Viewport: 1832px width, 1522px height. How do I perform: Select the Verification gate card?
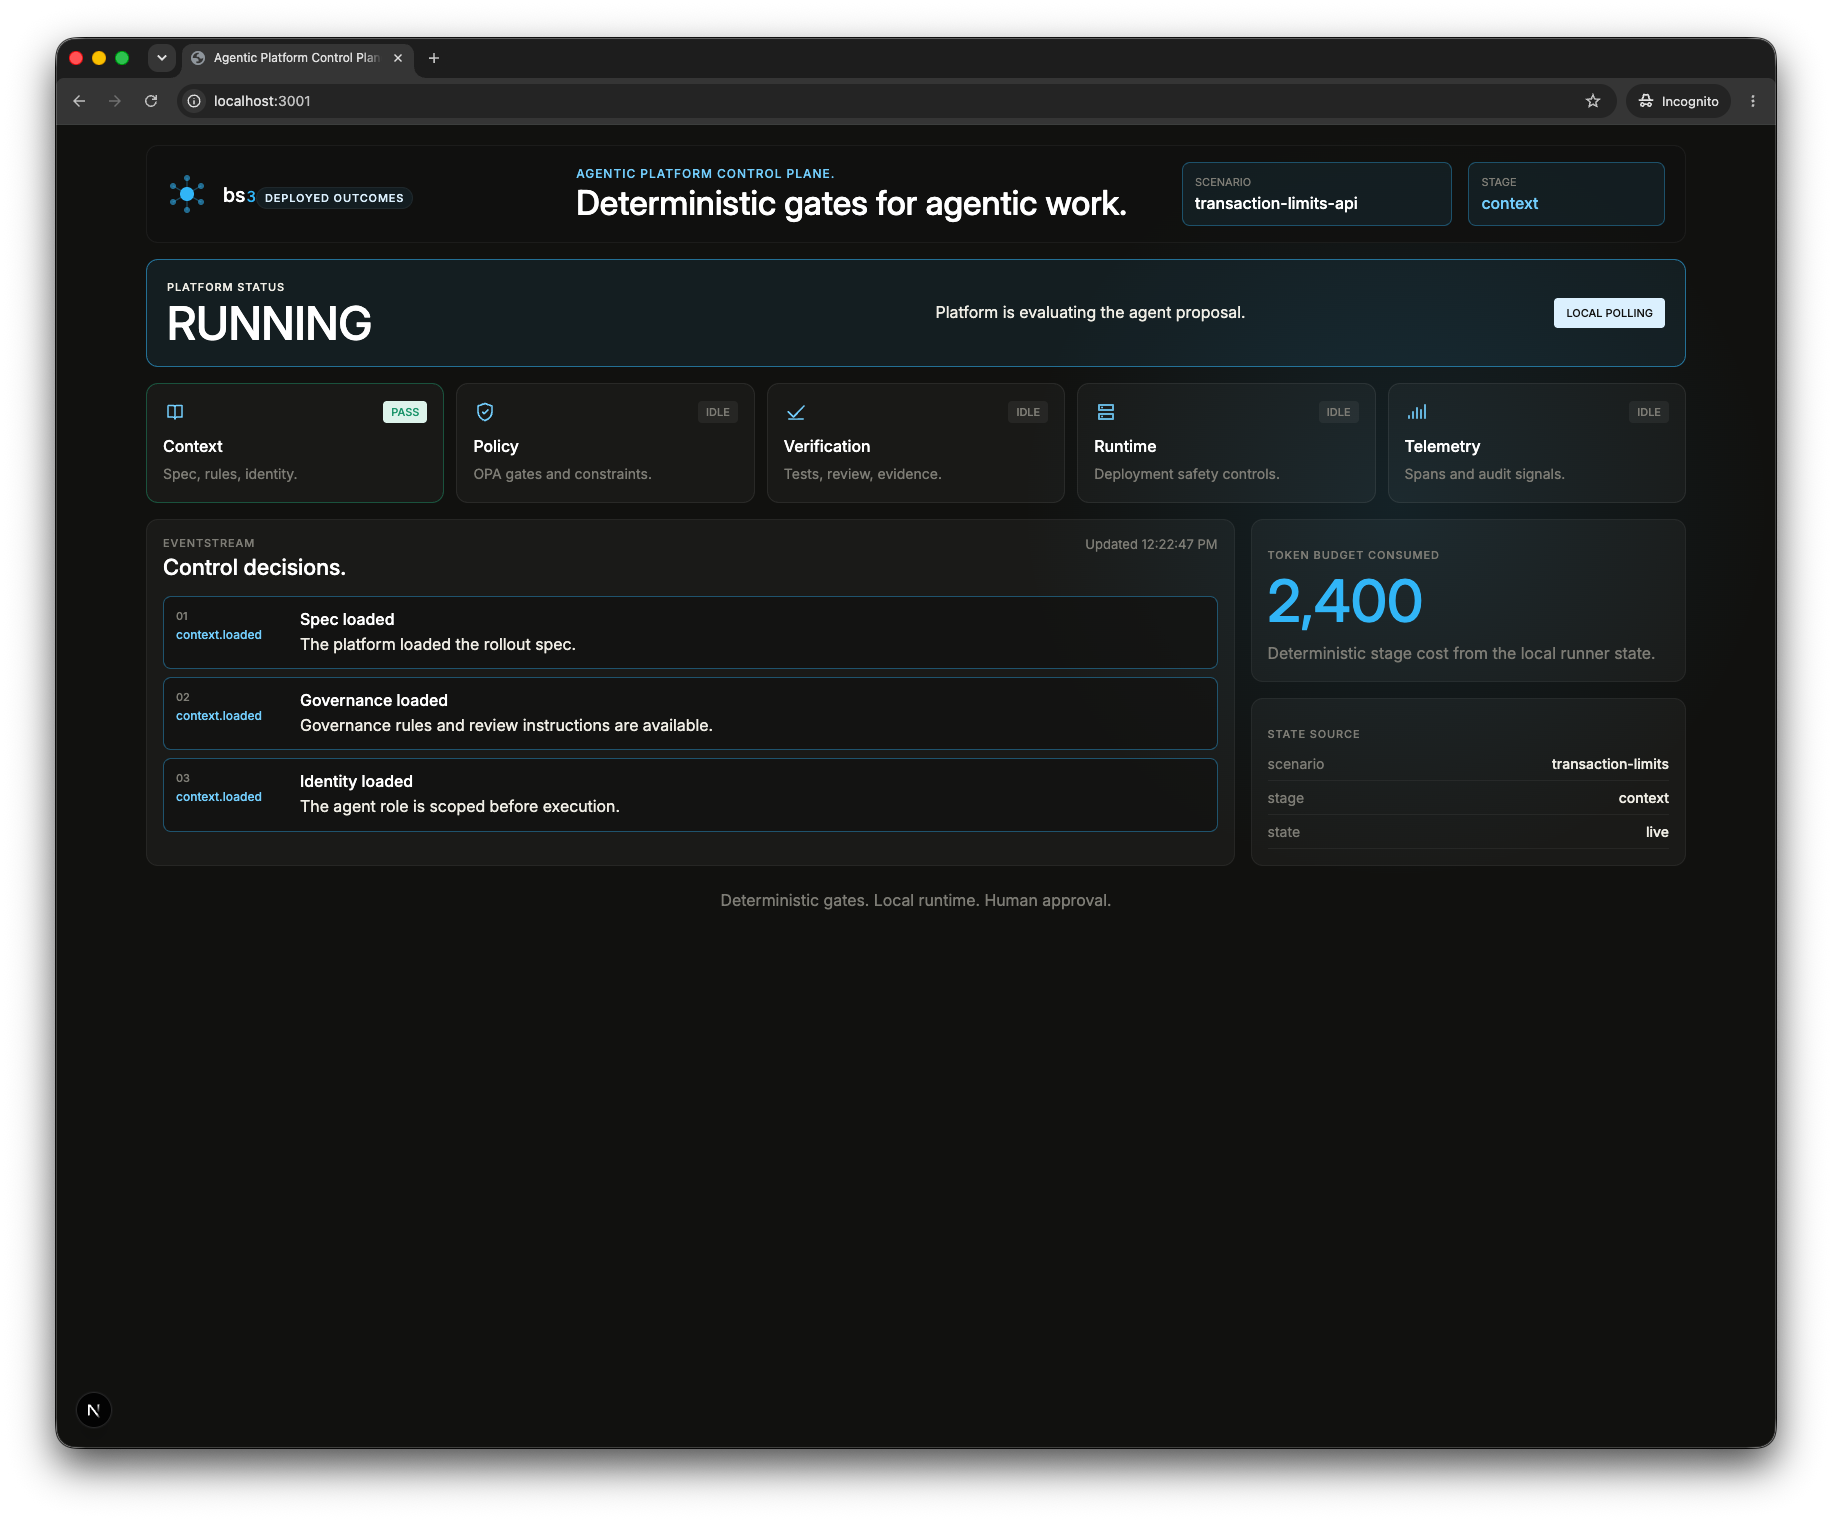click(x=916, y=443)
